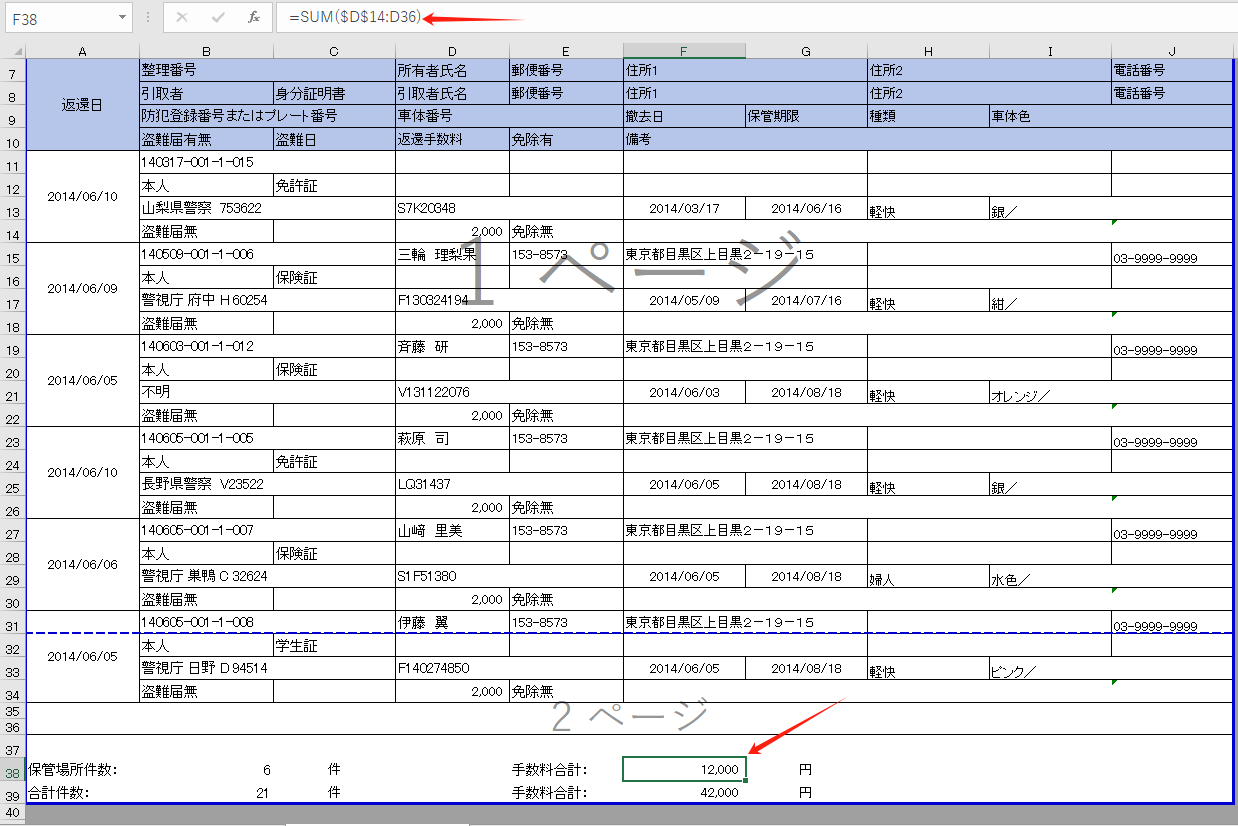Viewport: 1238px width, 826px height.
Task: Select return date cell 2014/06/09
Action: pyautogui.click(x=83, y=288)
